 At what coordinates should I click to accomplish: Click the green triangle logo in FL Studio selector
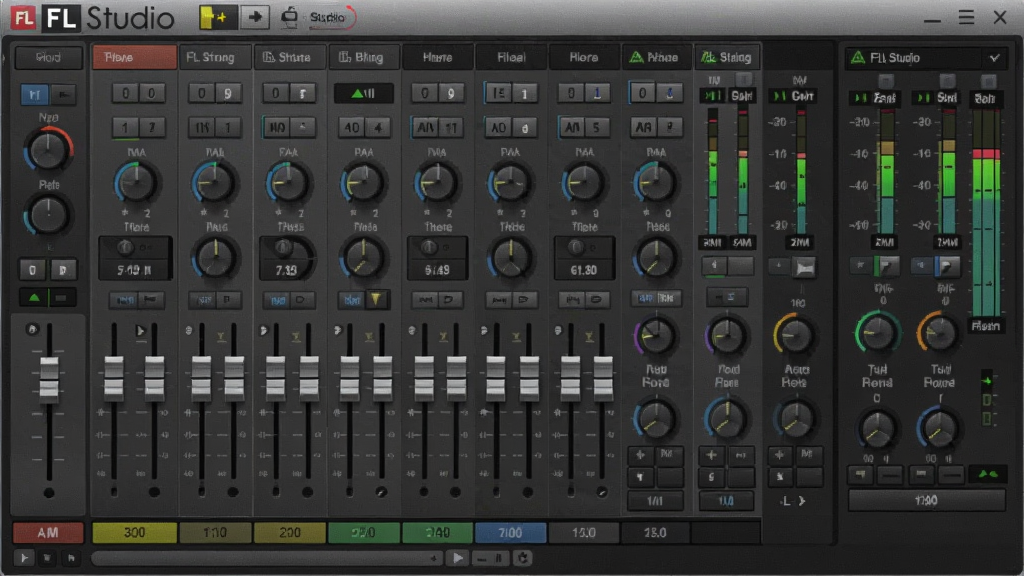tap(857, 58)
